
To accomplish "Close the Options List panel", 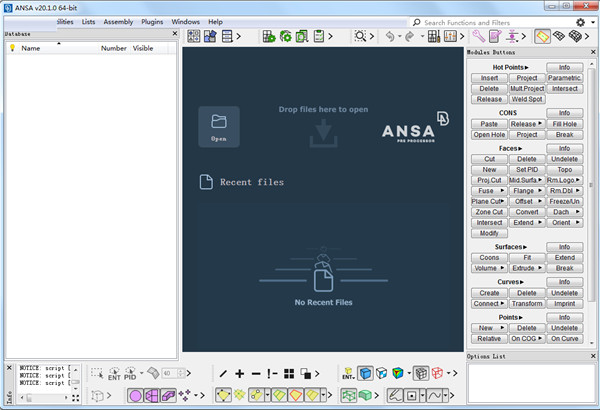I will pyautogui.click(x=593, y=356).
